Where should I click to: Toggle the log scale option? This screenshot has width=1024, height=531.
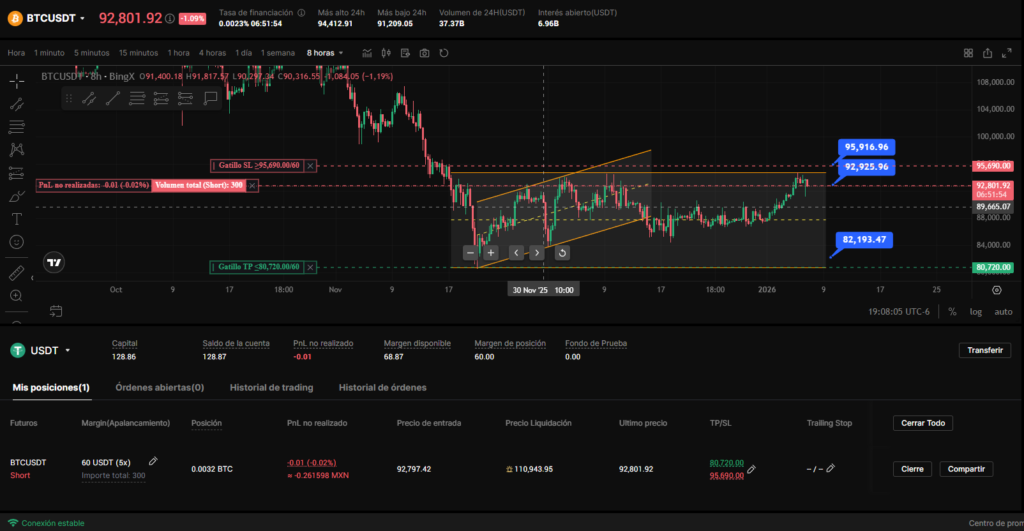coord(974,312)
